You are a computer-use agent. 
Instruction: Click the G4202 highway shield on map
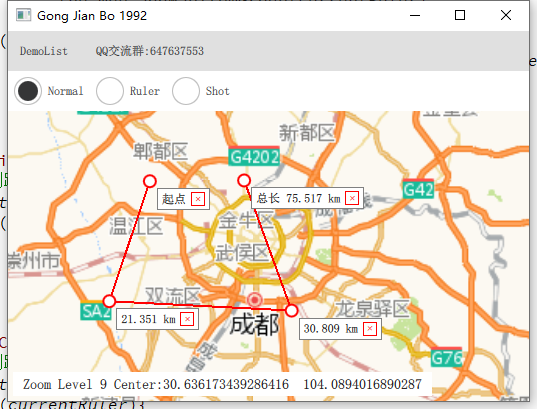click(254, 156)
